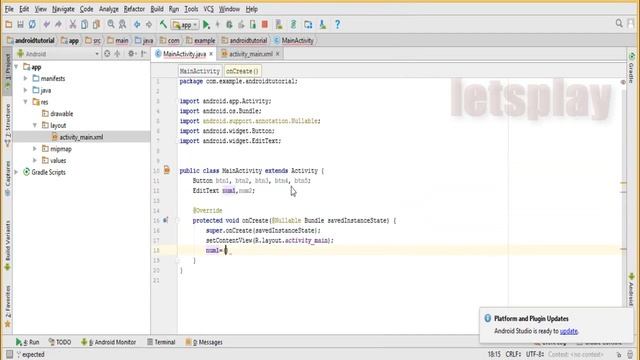Expand the Gradle Scripts node
The image size is (640, 360).
tap(16, 172)
